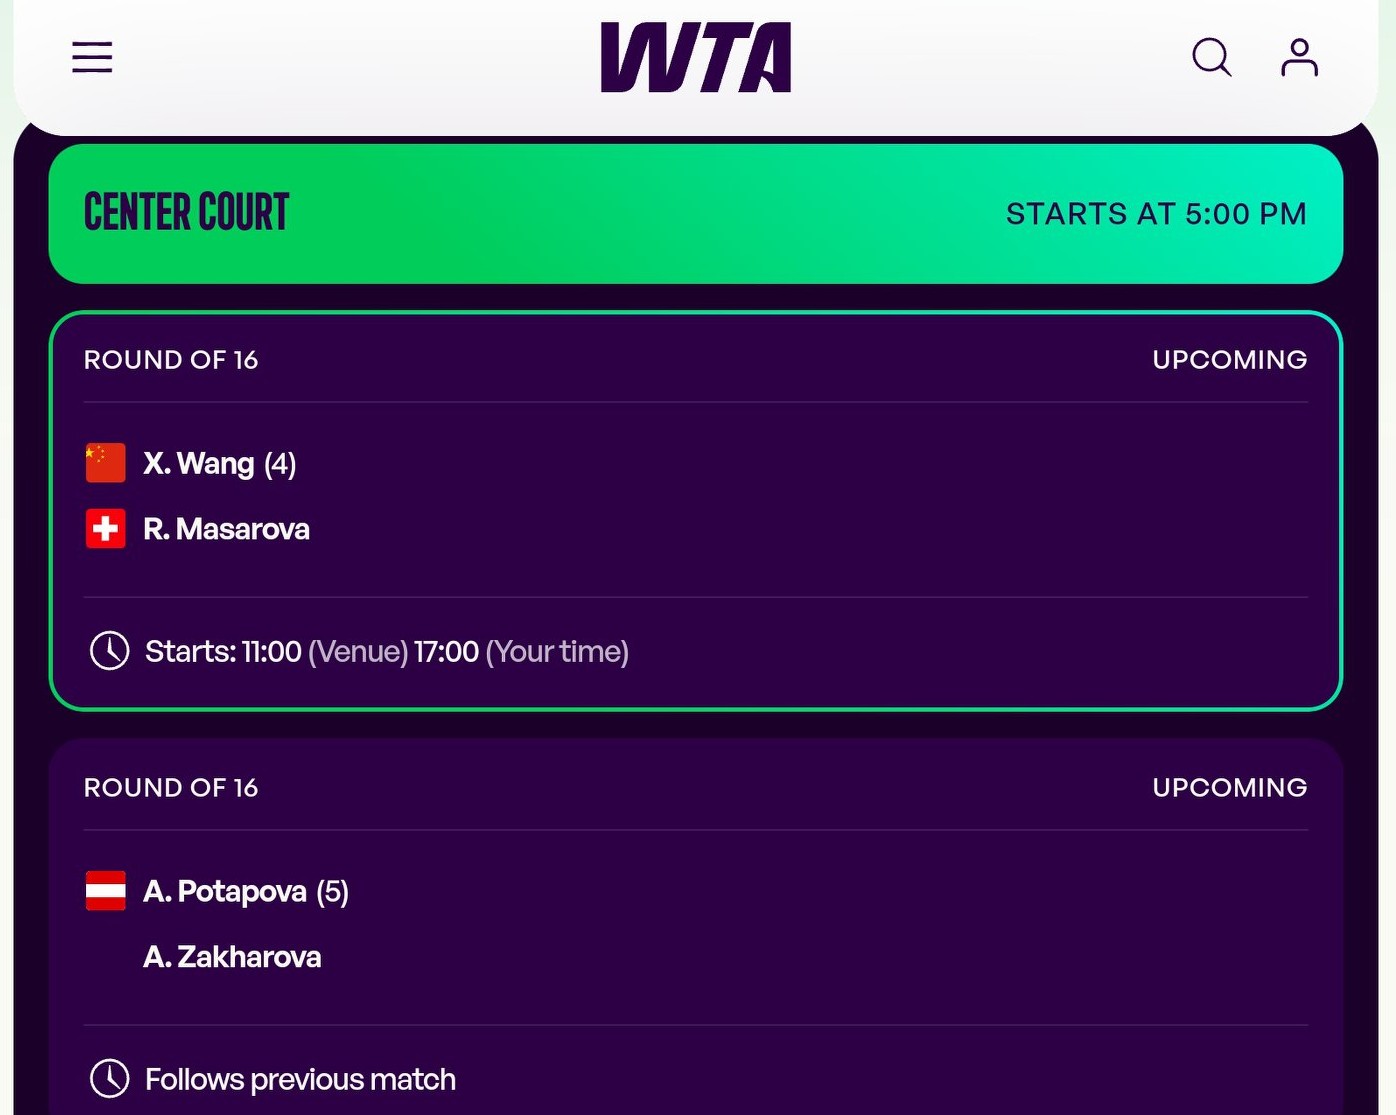
Task: Click the Starts at 5:00 PM label
Action: click(1155, 214)
